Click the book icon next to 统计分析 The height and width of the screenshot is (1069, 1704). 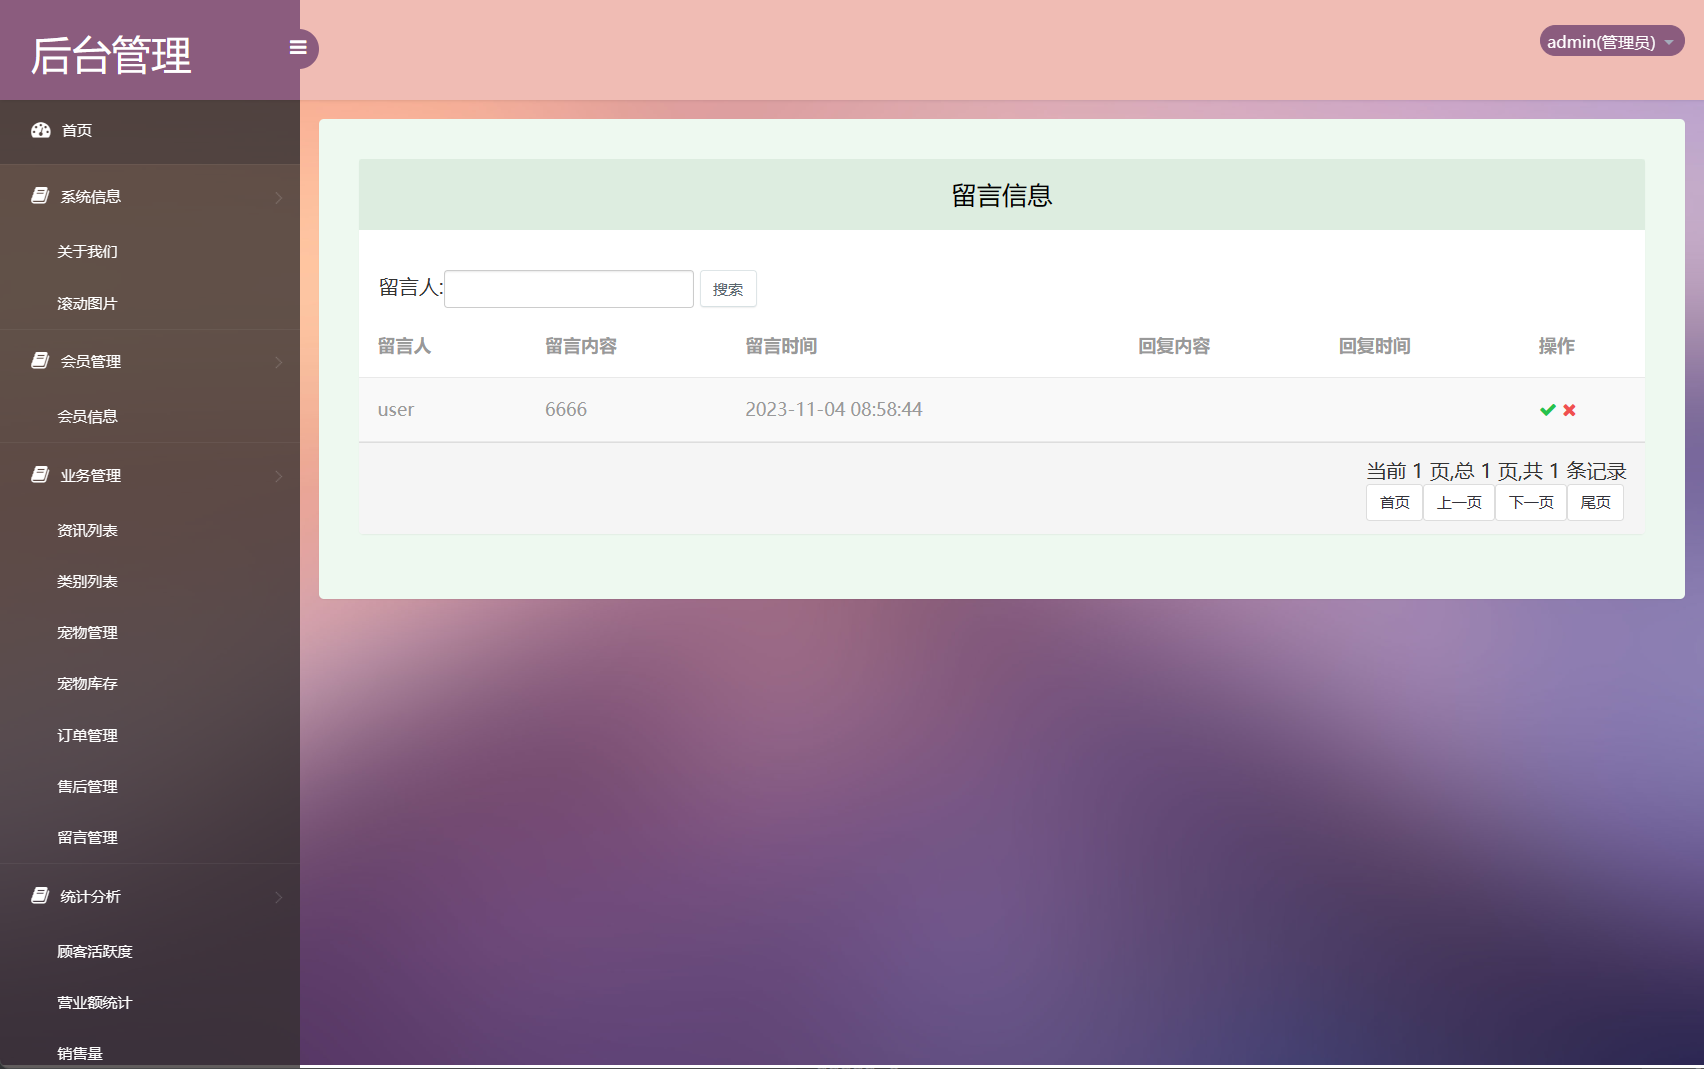coord(38,896)
